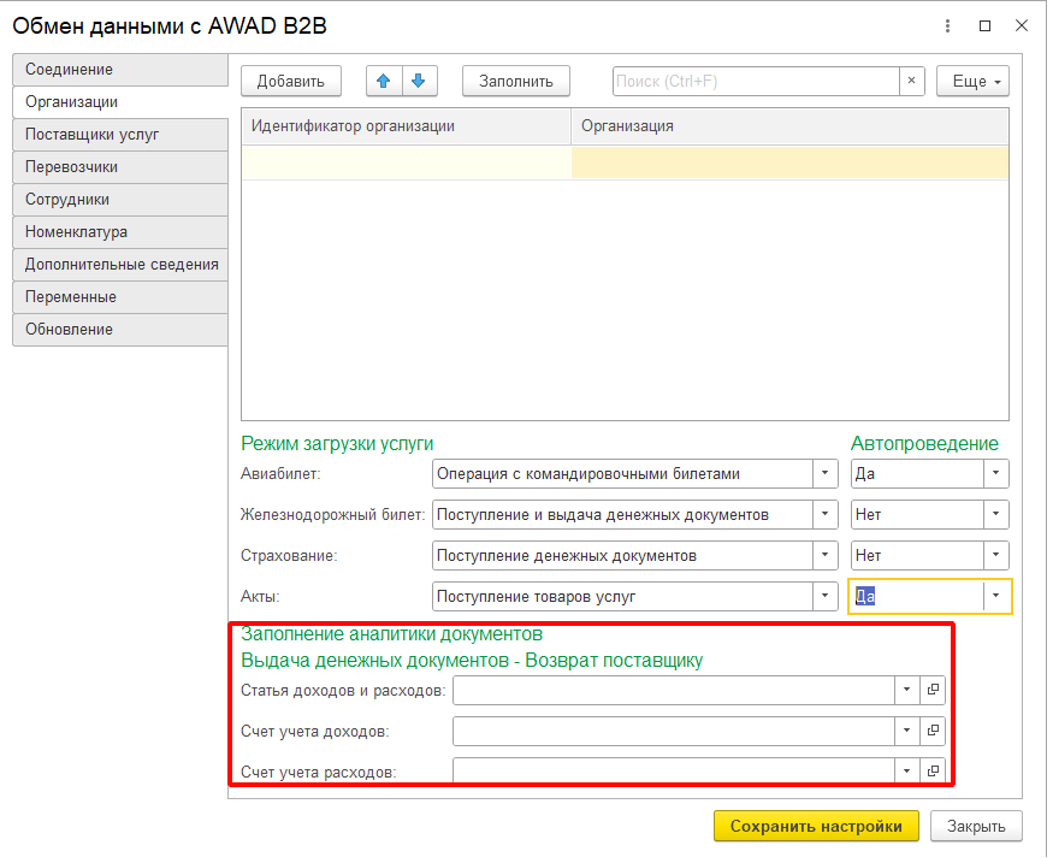Image resolution: width=1048 pixels, height=858 pixels.
Task: Save settings with Сохранить настройки
Action: pos(815,826)
